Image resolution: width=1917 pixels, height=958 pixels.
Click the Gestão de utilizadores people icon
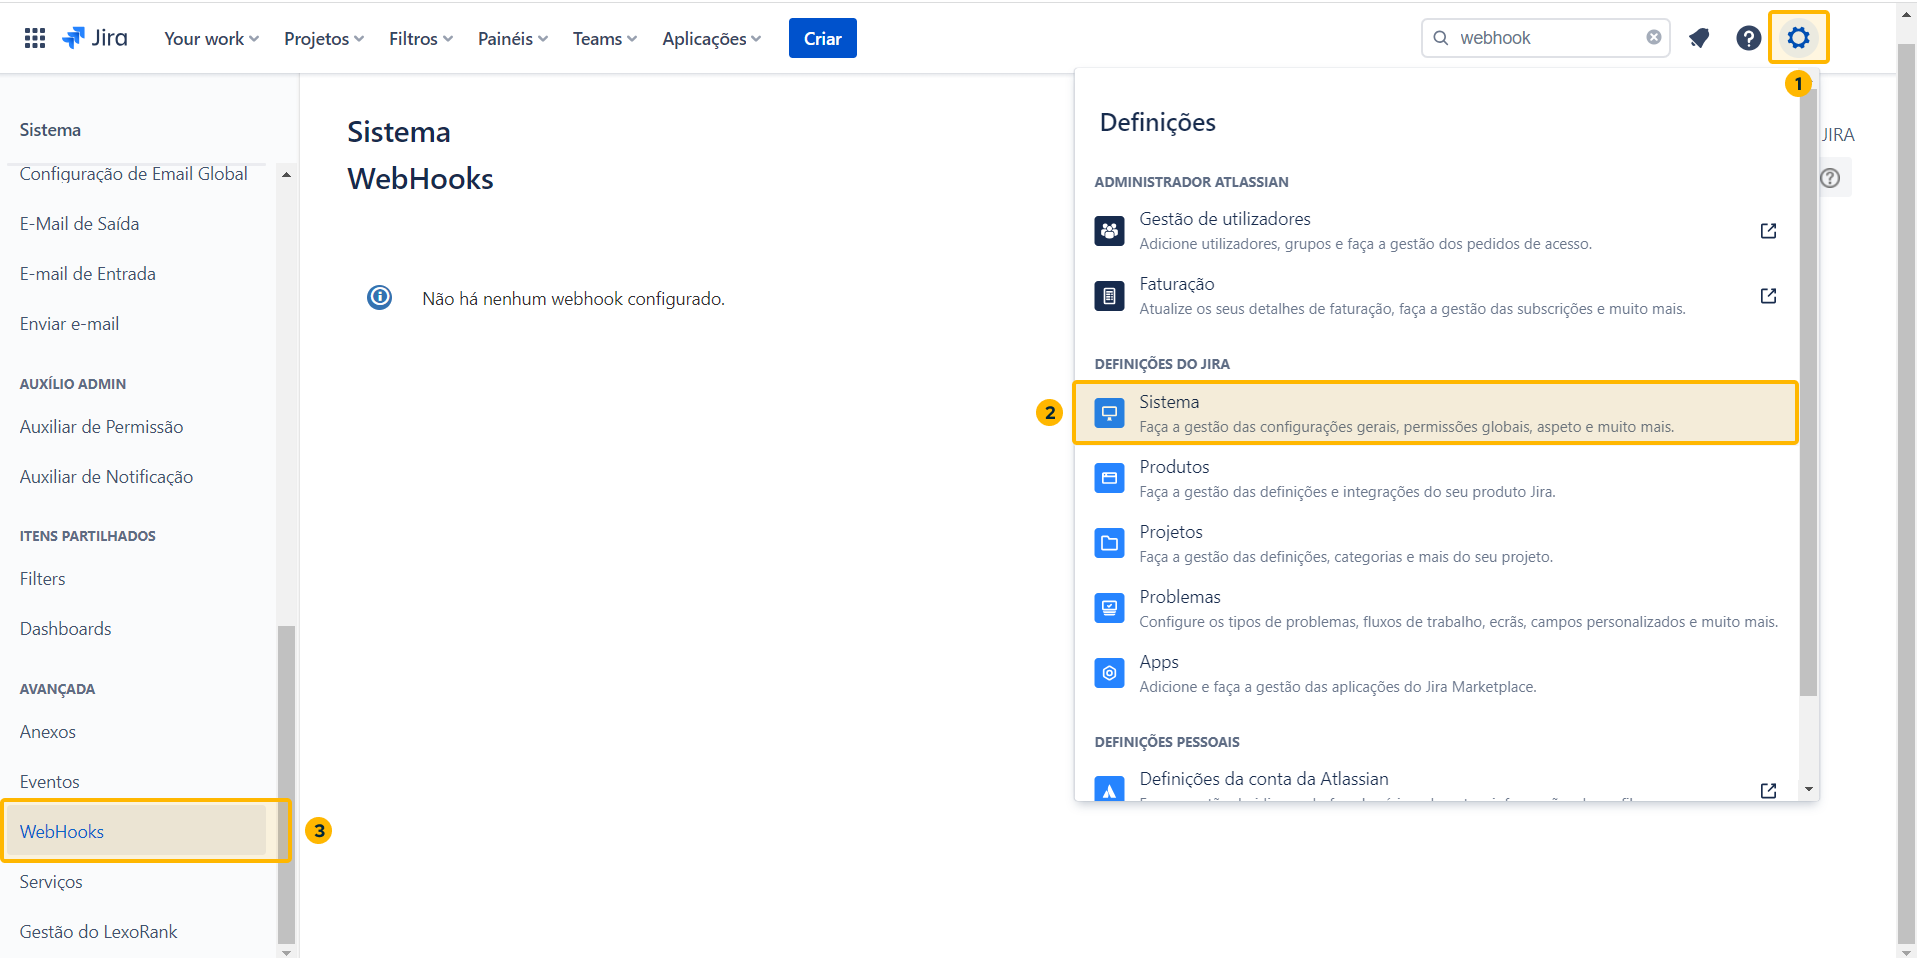pos(1109,231)
